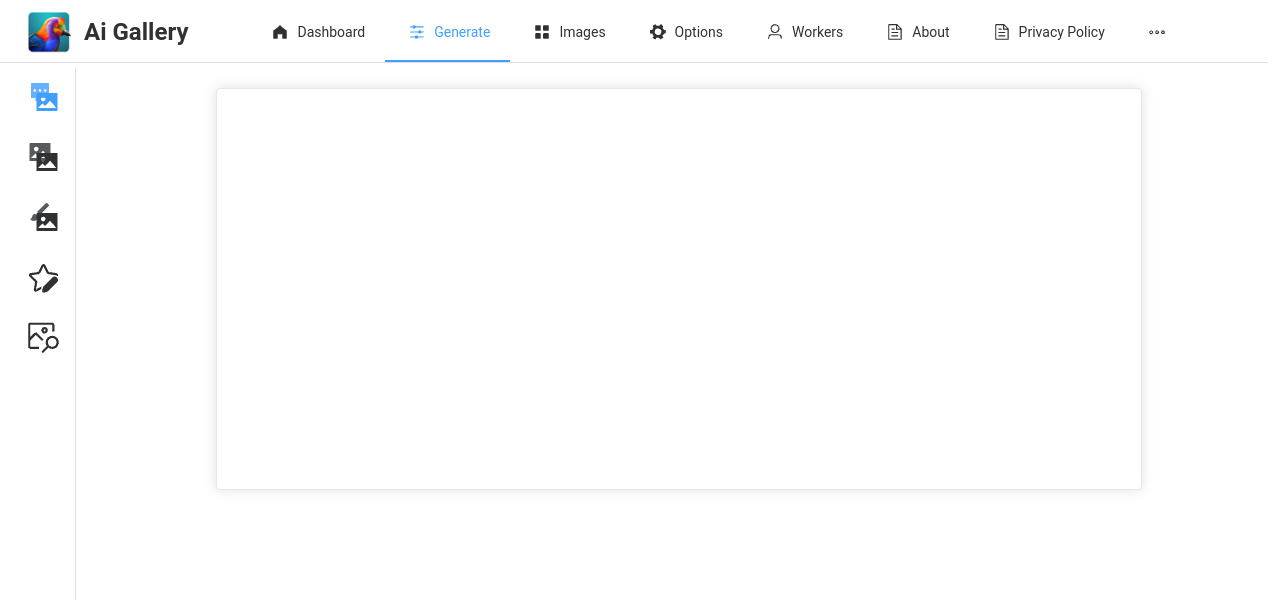Screen dimensions: 1280x600
Task: Switch to the Dashboard tab
Action: click(331, 32)
